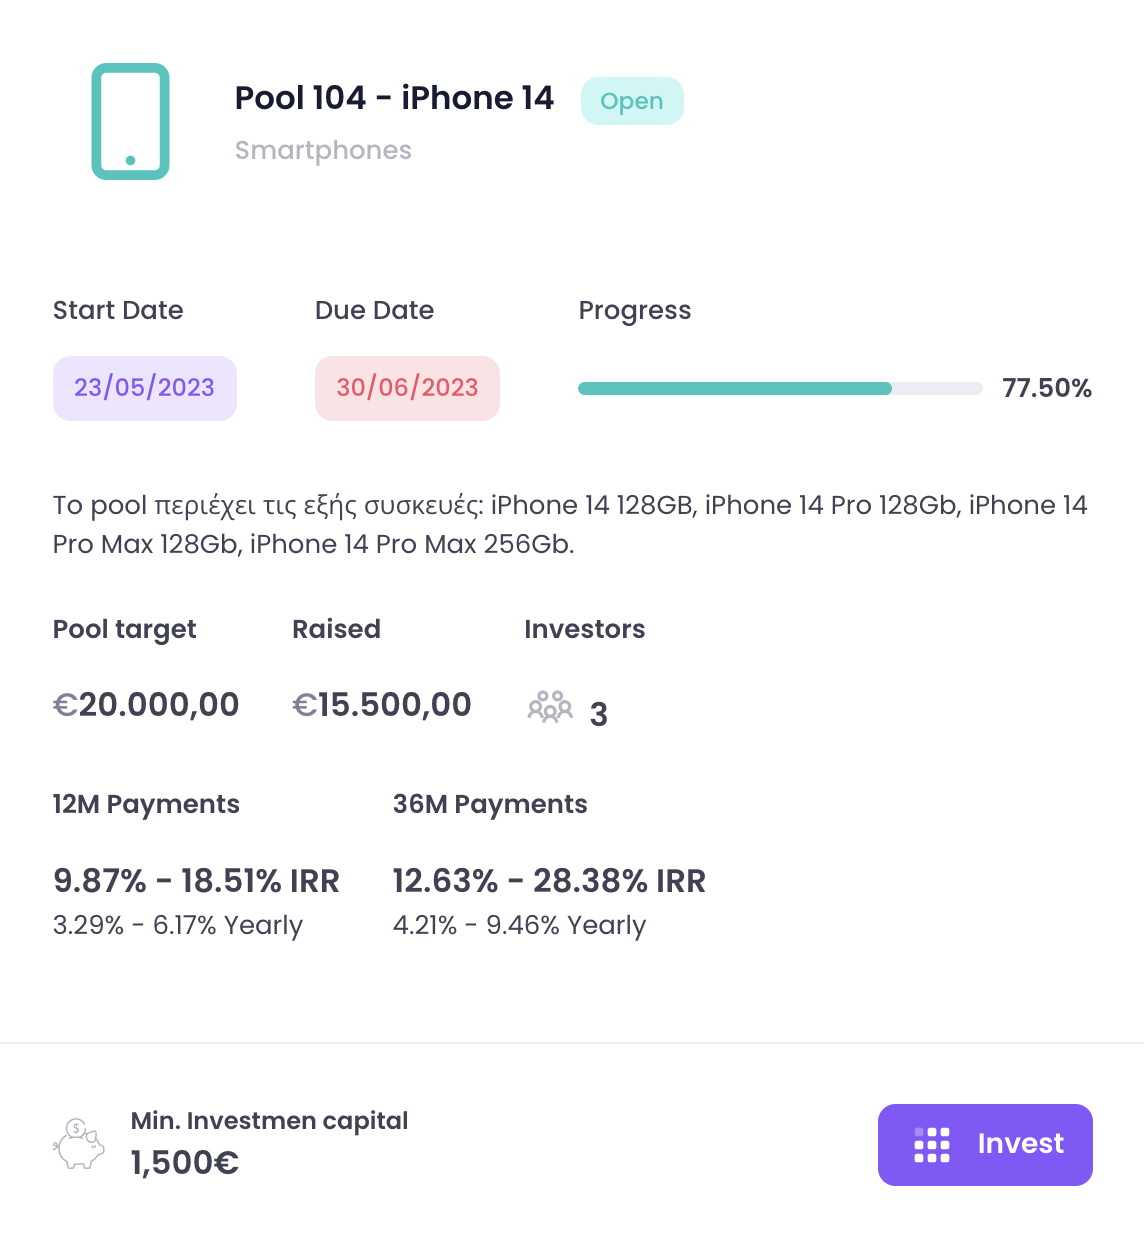Click the smartphone pool icon
The width and height of the screenshot is (1144, 1234).
point(130,122)
